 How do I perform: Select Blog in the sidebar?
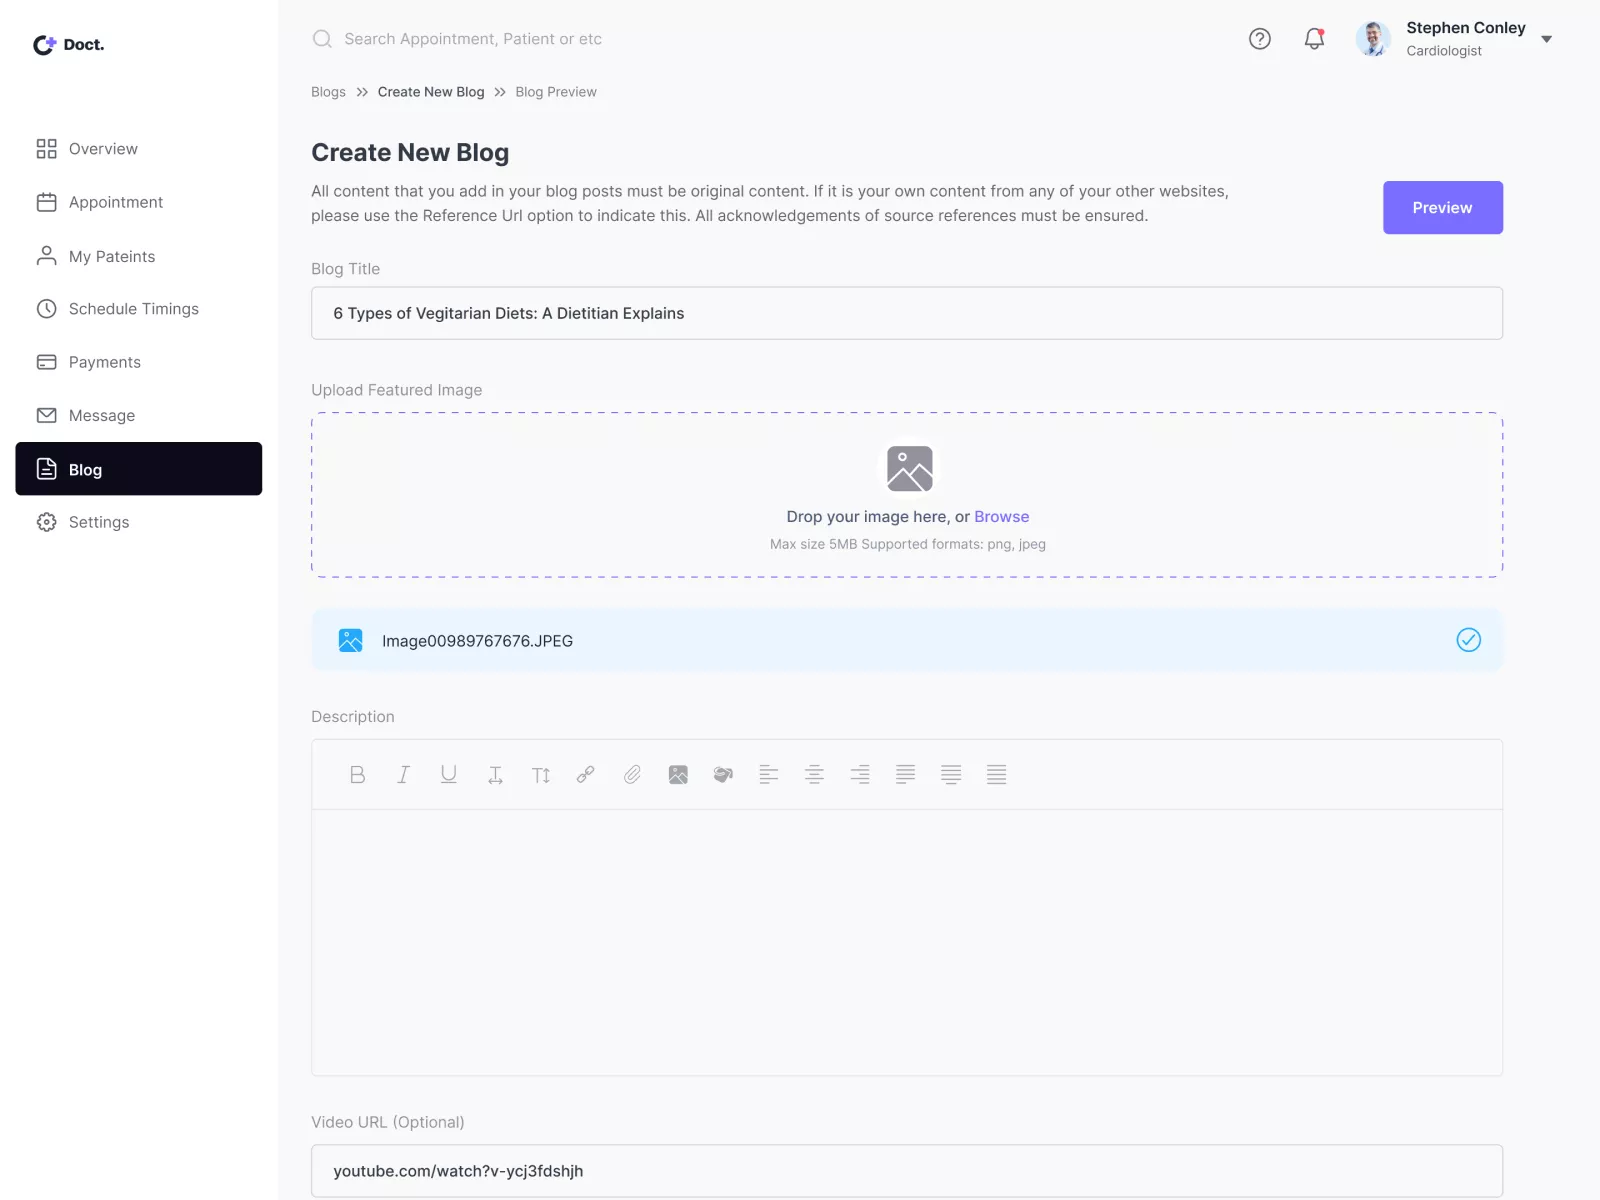139,469
